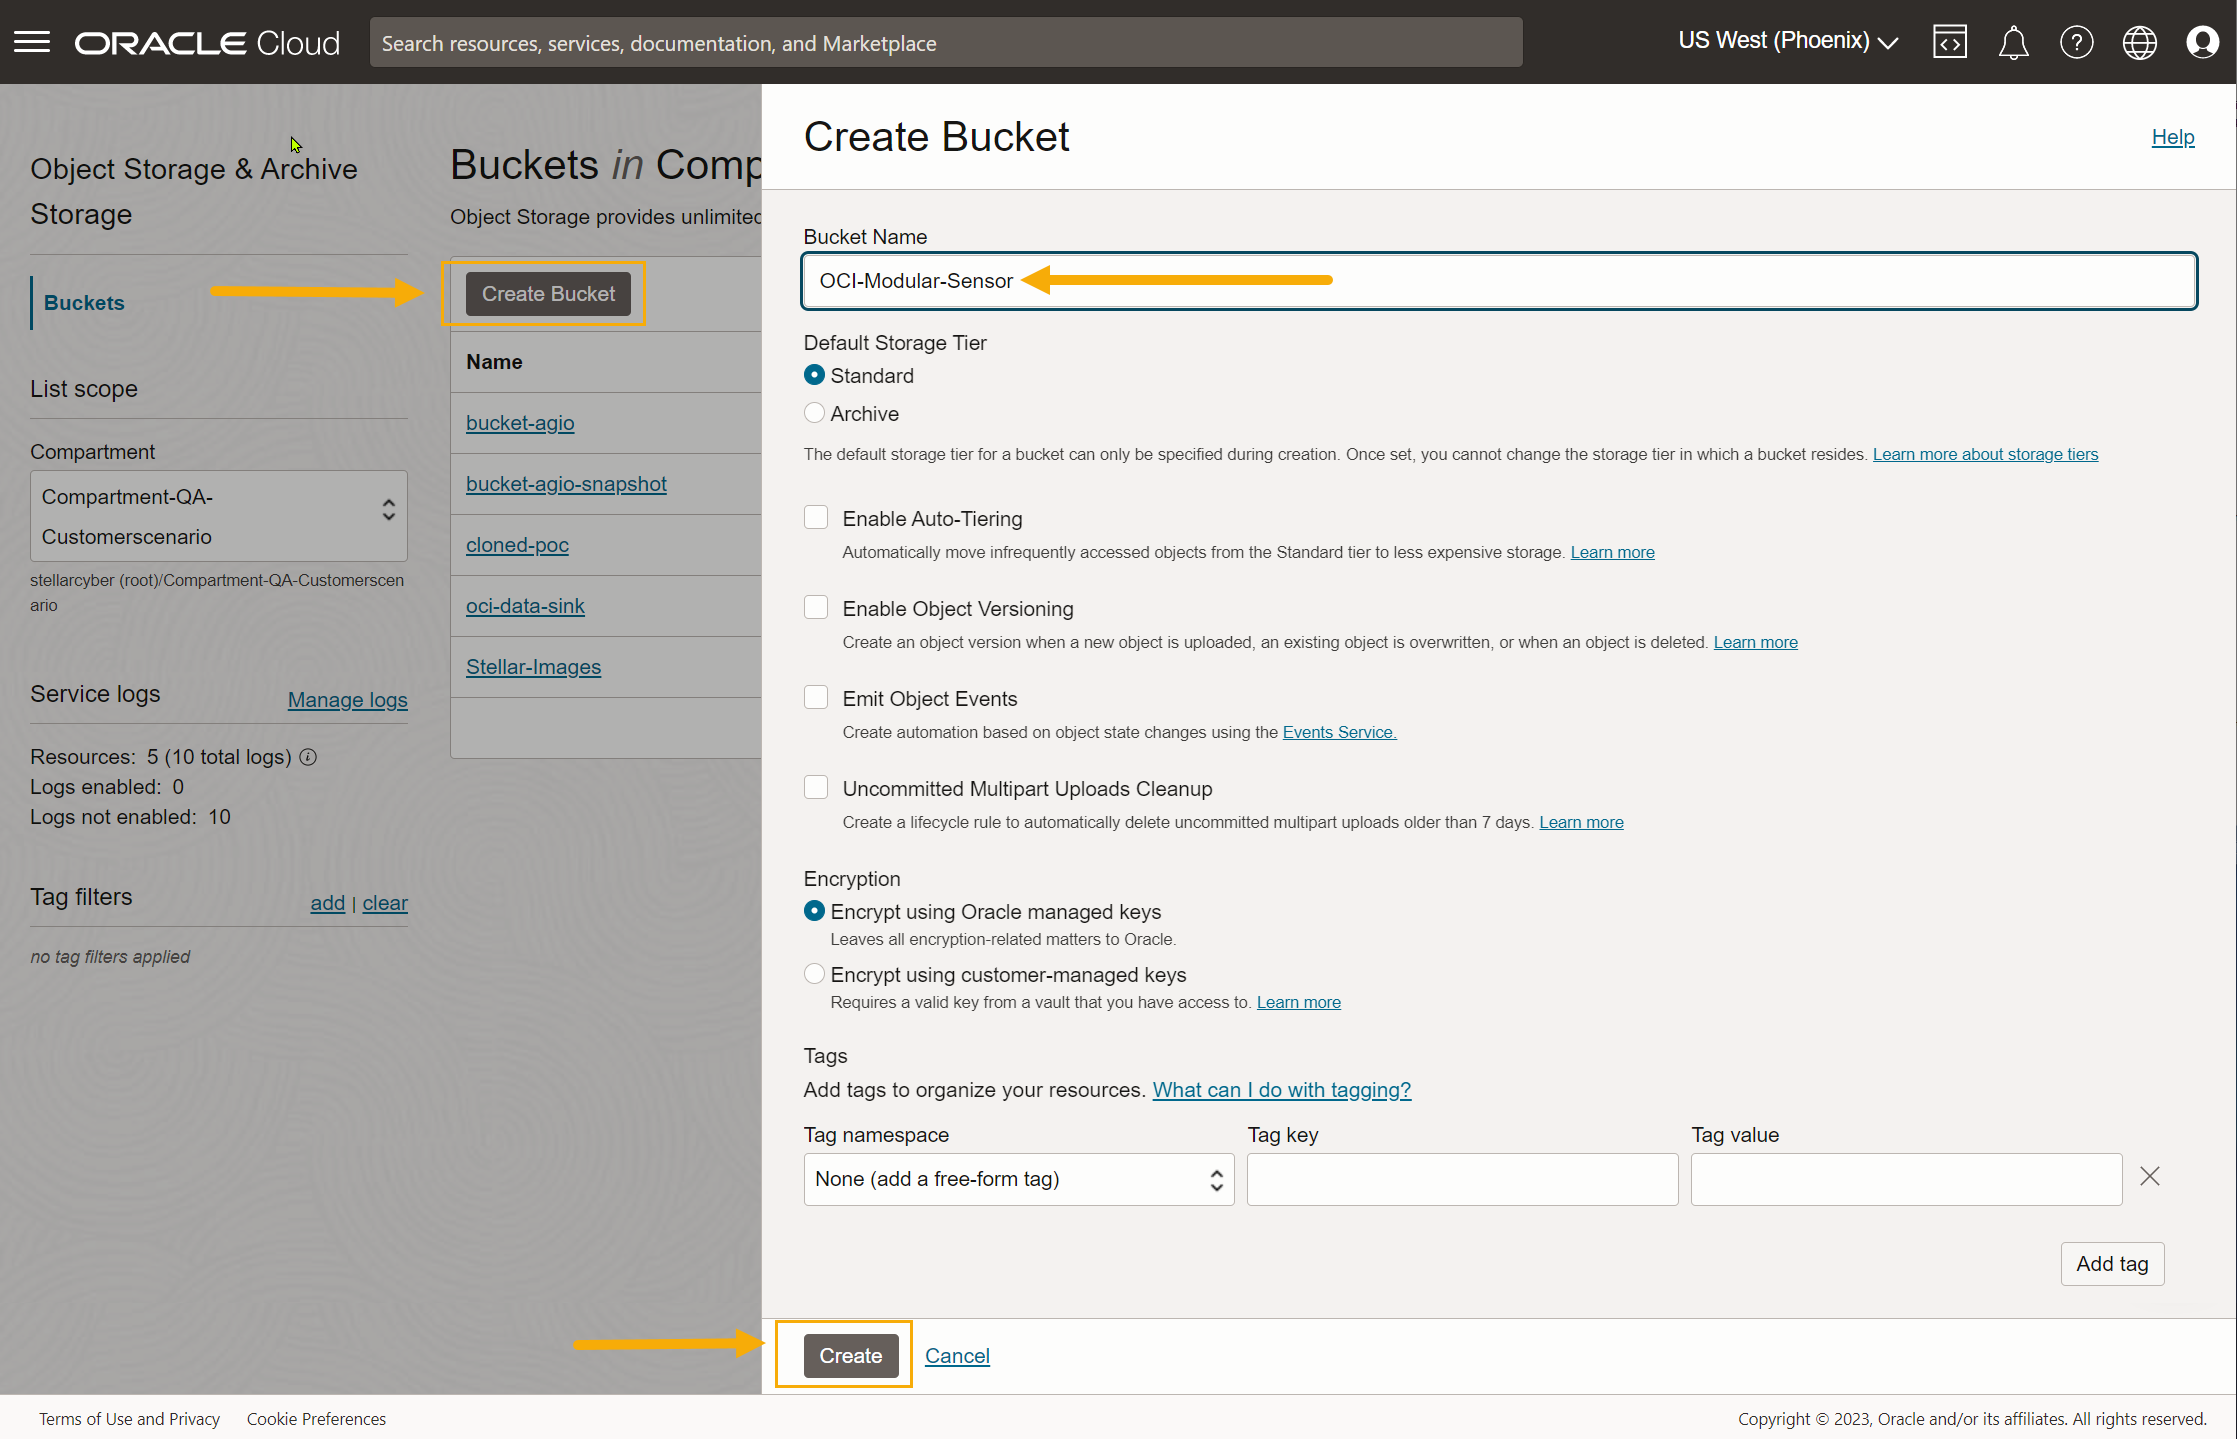The height and width of the screenshot is (1439, 2237).
Task: Select Buckets in the left navigation
Action: coord(84,303)
